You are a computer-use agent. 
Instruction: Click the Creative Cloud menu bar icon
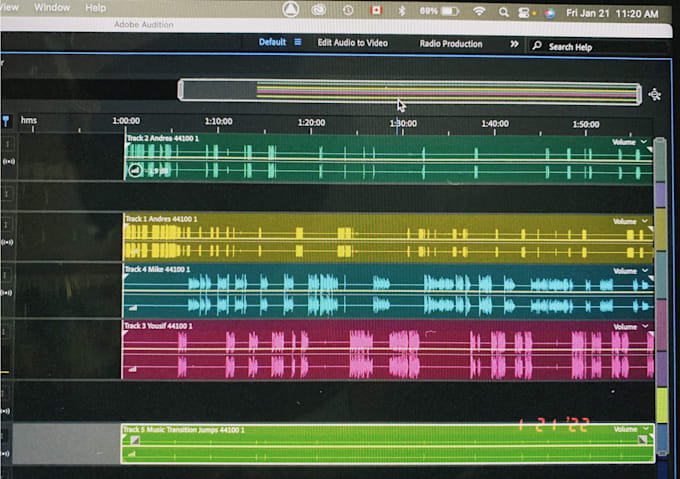(x=319, y=10)
